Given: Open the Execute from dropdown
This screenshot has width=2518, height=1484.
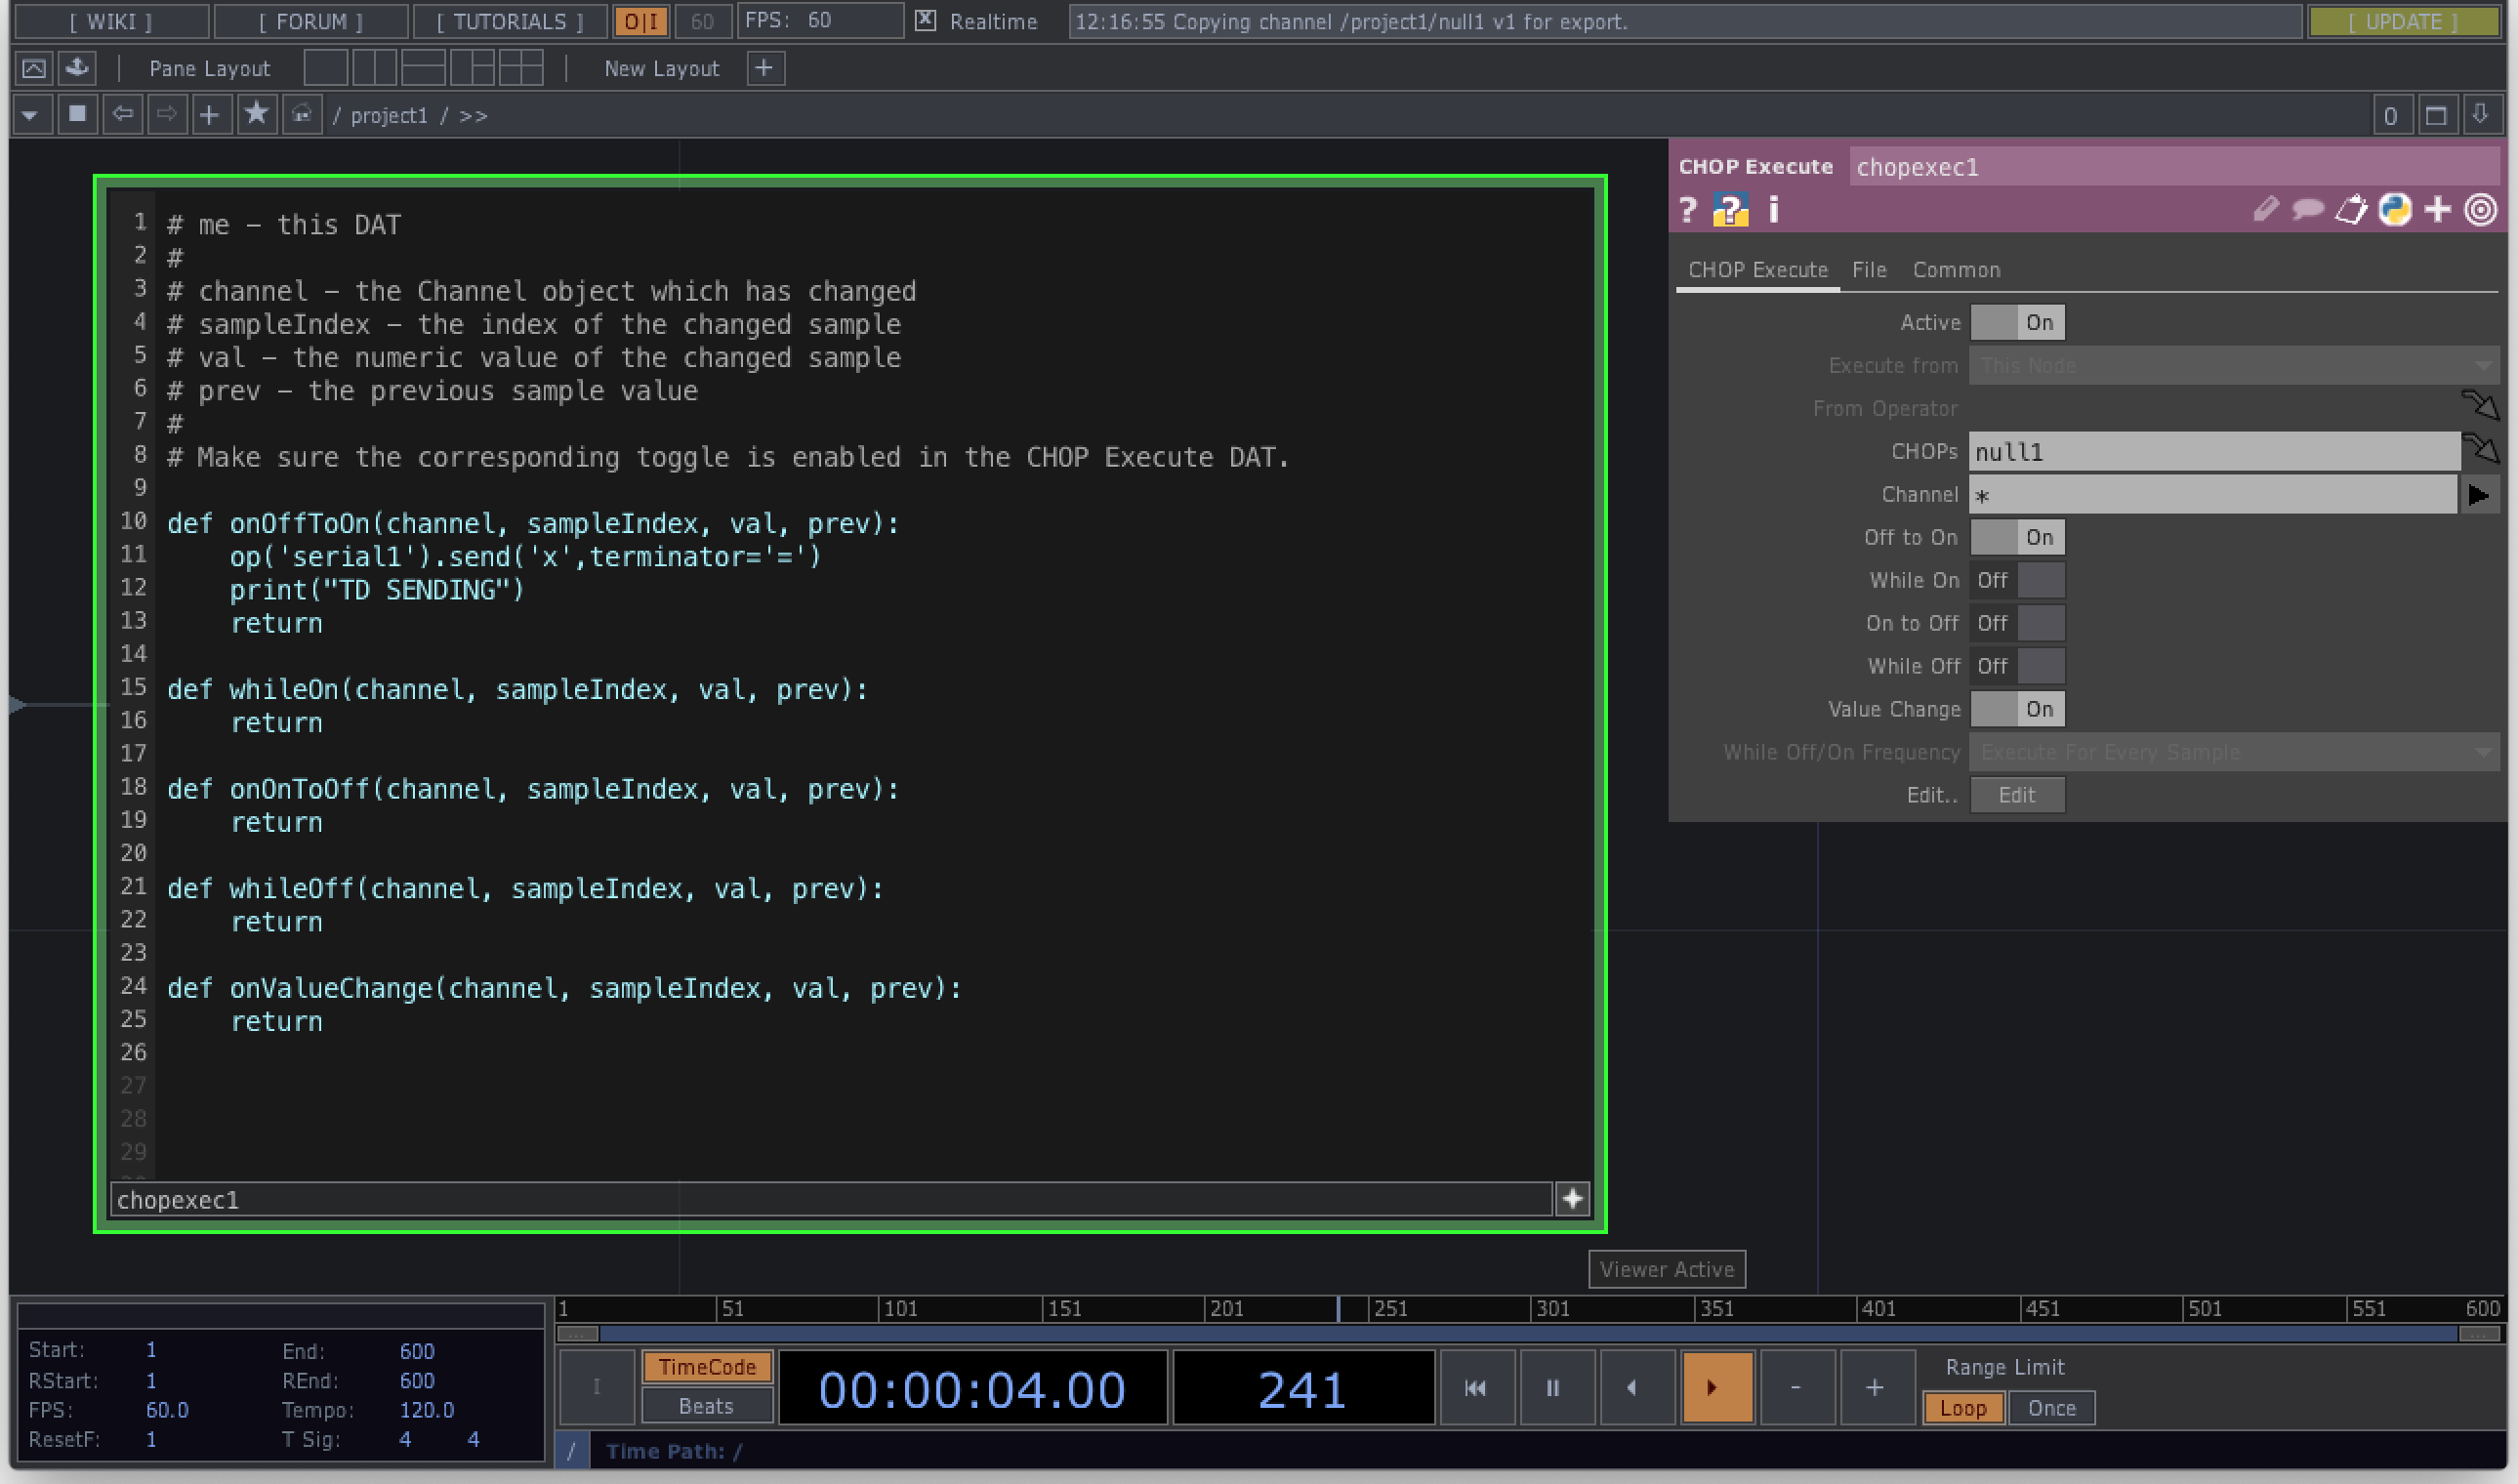Looking at the screenshot, I should pyautogui.click(x=2234, y=366).
